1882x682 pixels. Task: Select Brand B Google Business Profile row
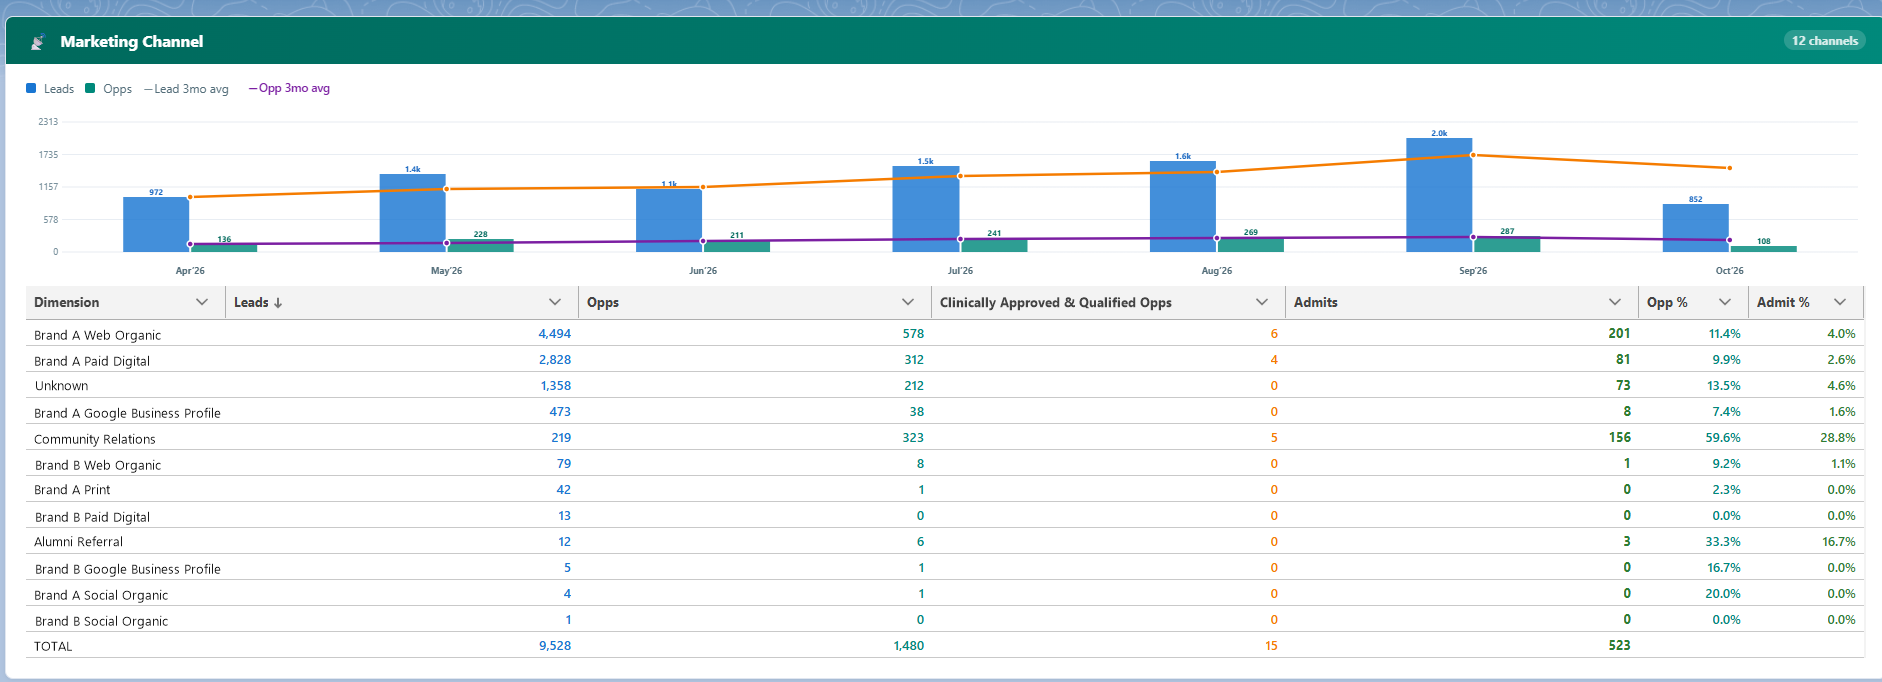945,568
